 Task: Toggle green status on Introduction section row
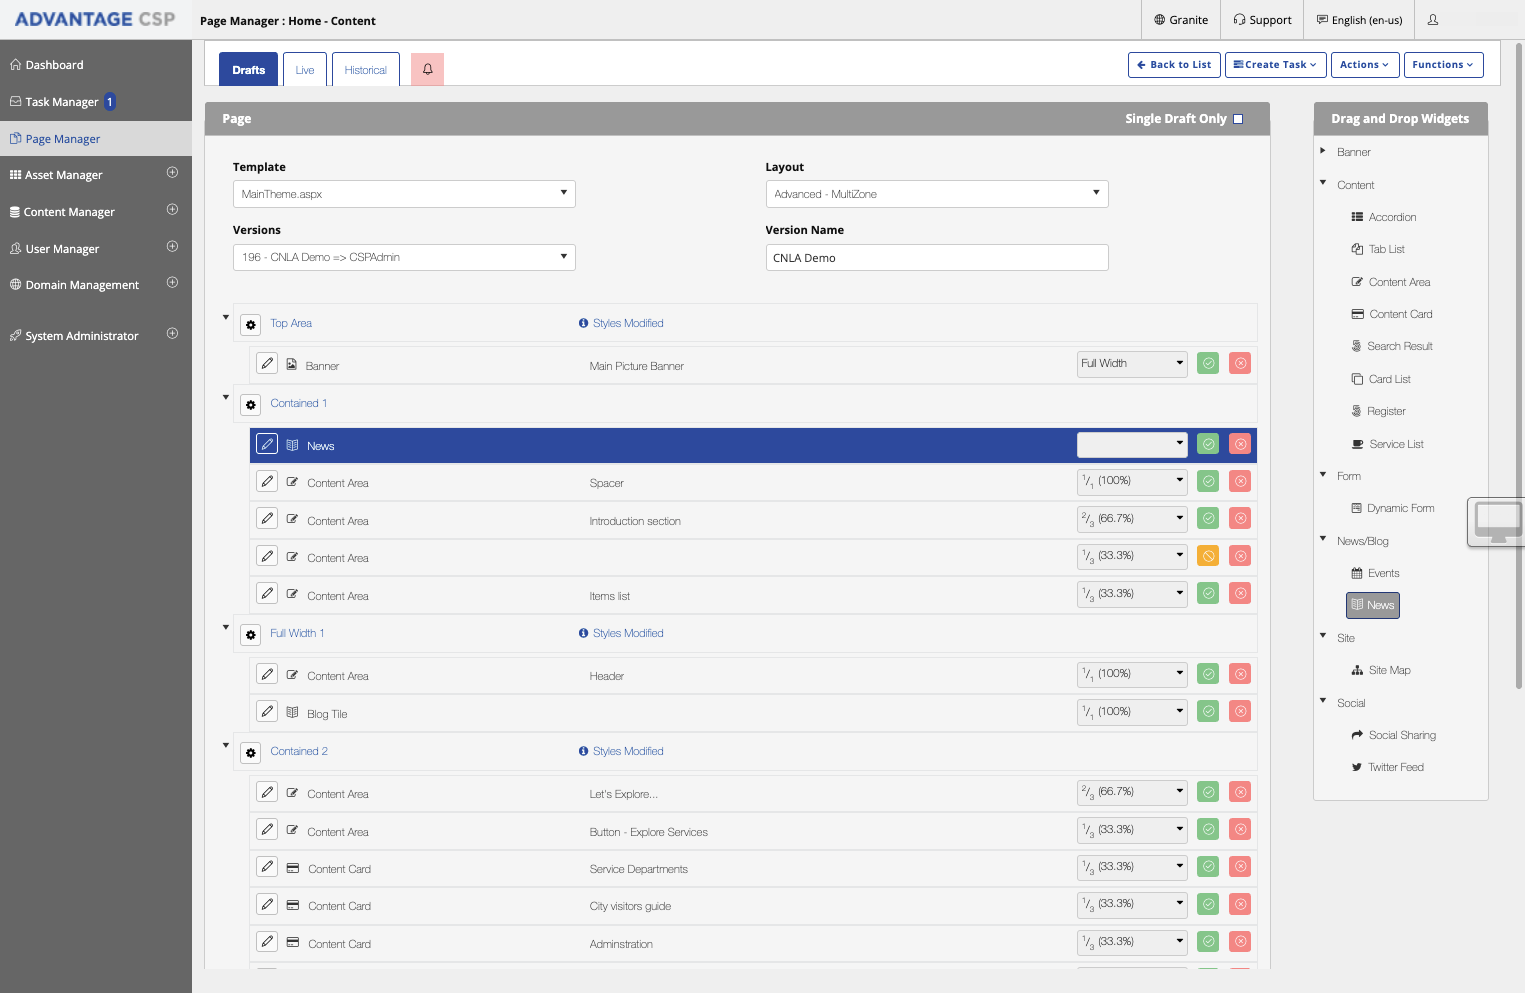click(1208, 519)
